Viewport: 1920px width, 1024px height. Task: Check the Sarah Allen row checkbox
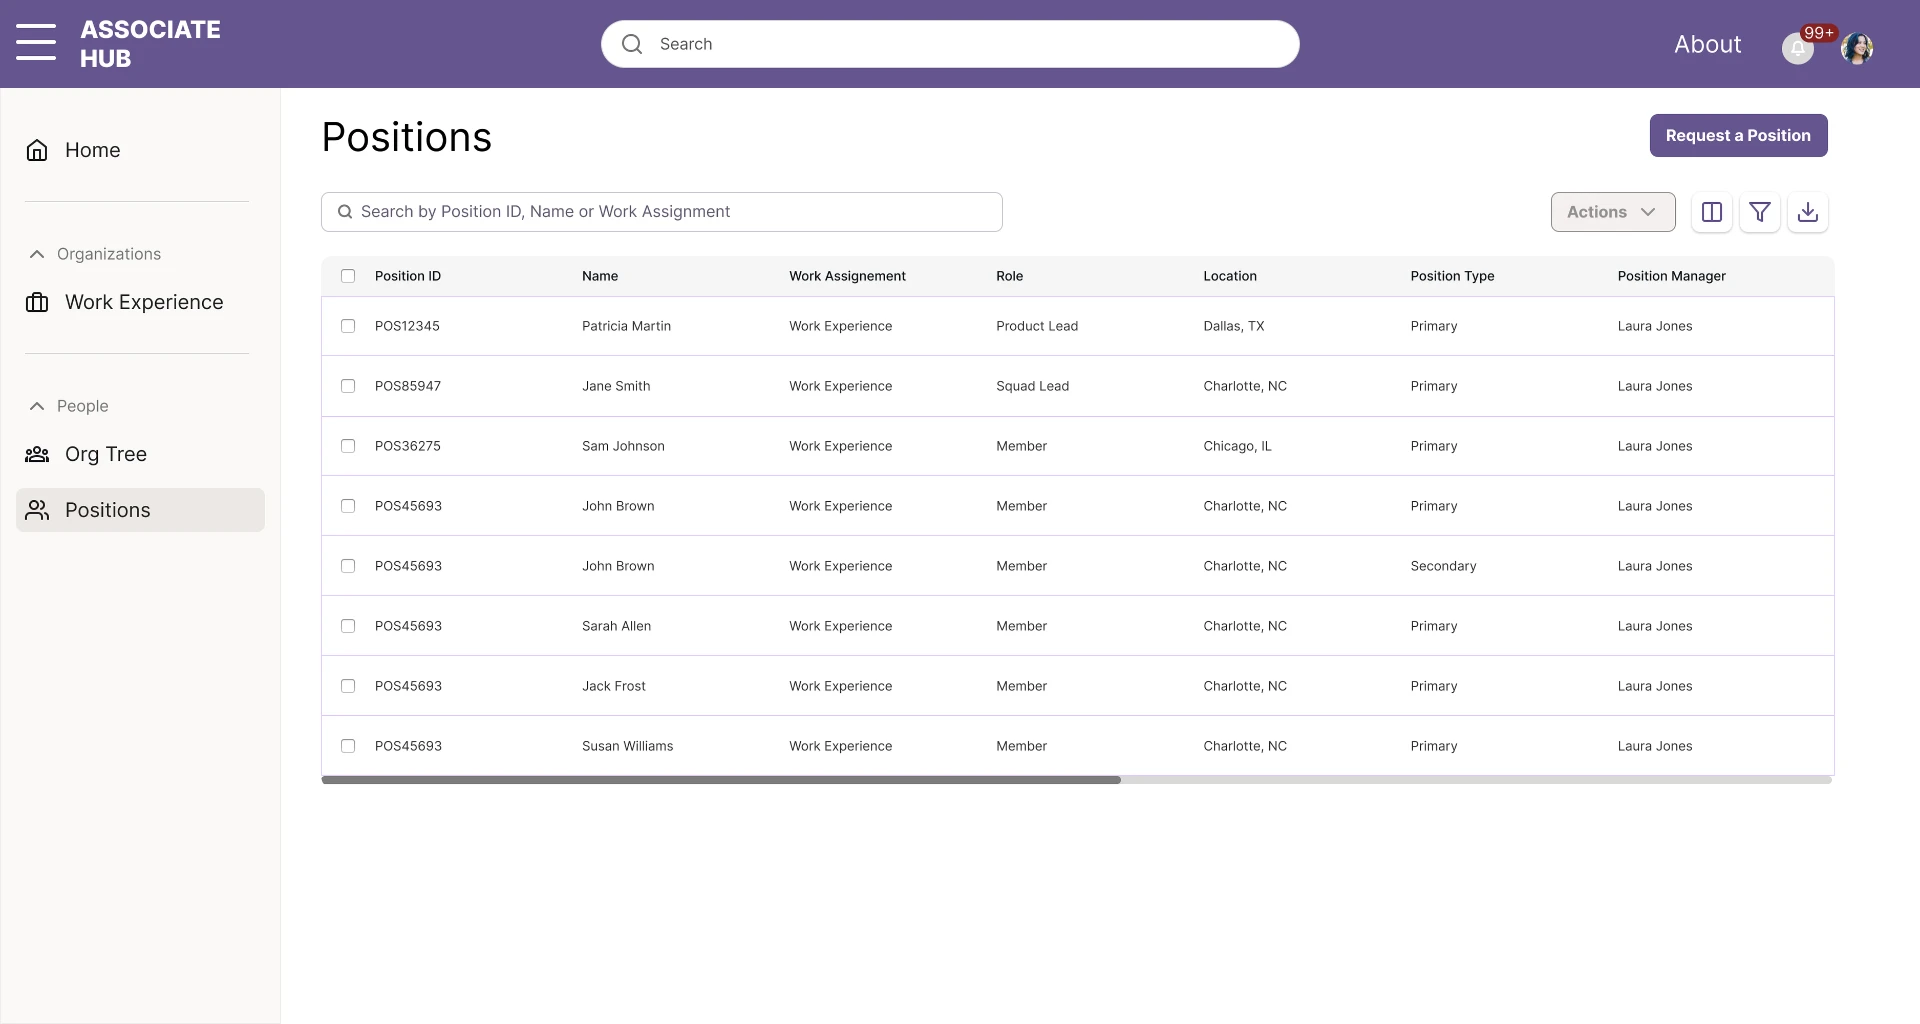click(348, 626)
